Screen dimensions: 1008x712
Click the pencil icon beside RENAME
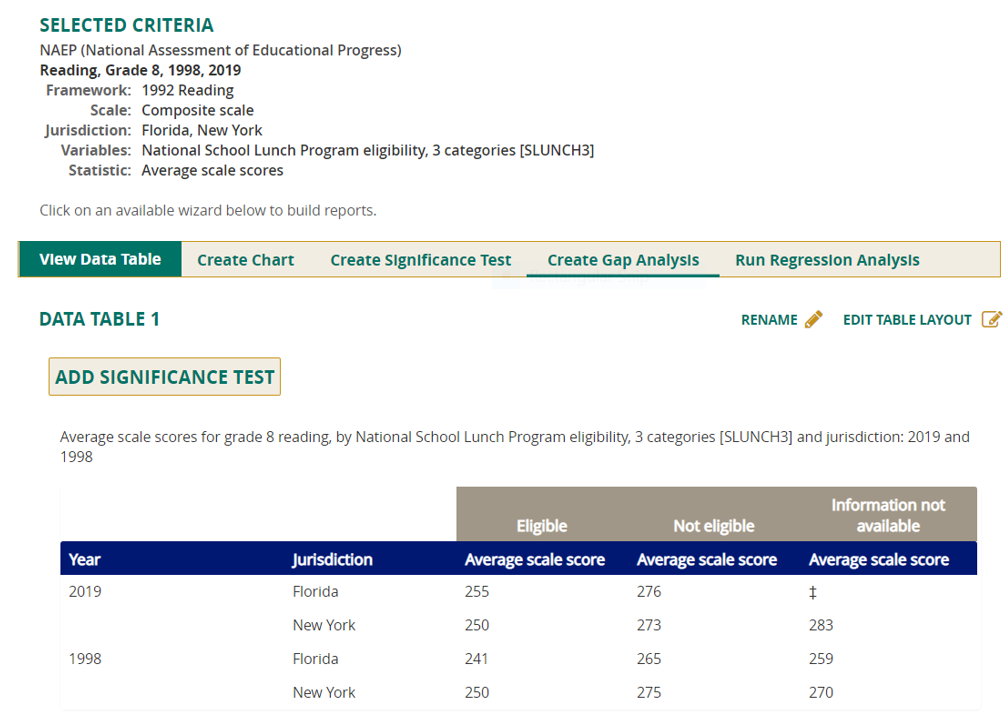(813, 319)
